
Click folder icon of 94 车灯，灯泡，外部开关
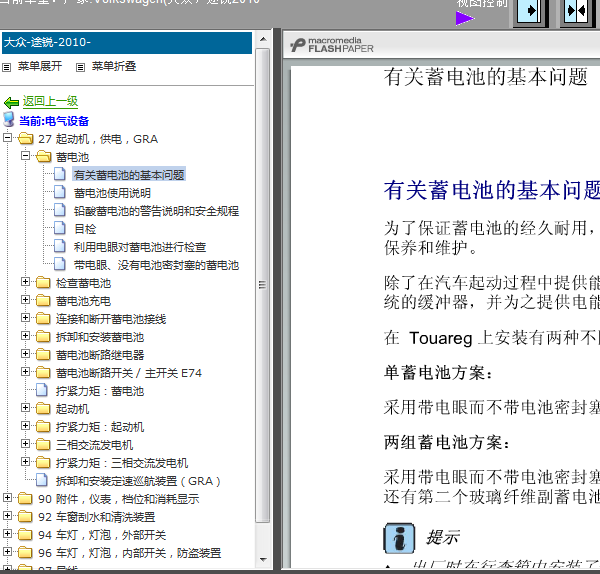pyautogui.click(x=25, y=534)
